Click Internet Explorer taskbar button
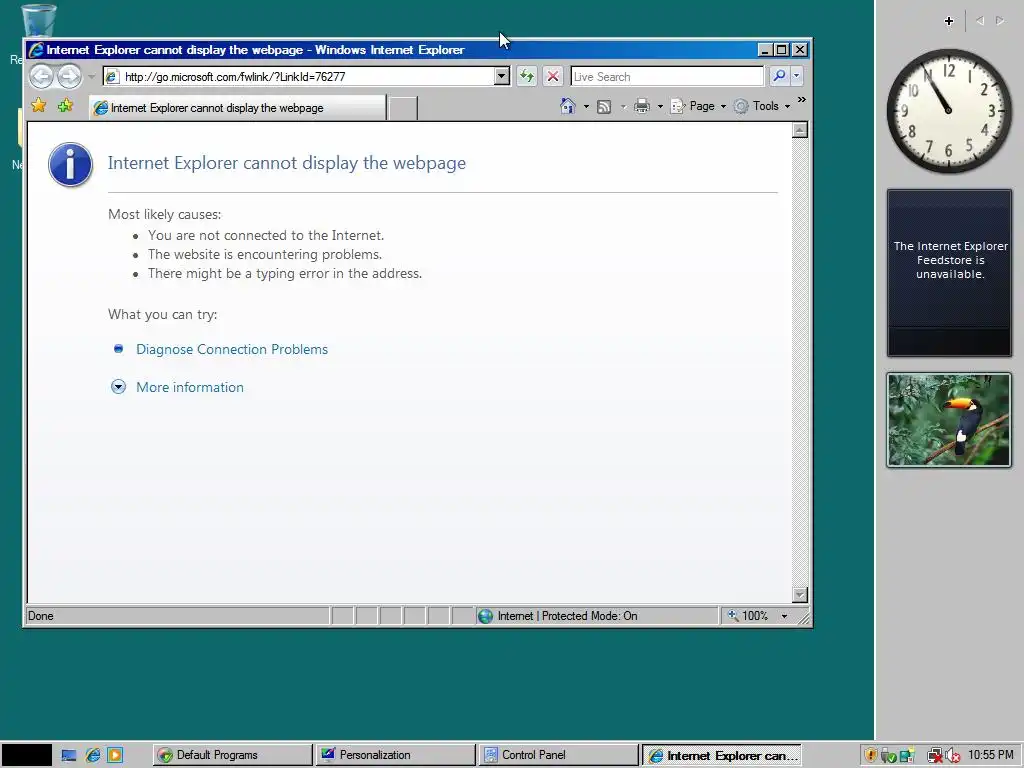 [722, 755]
